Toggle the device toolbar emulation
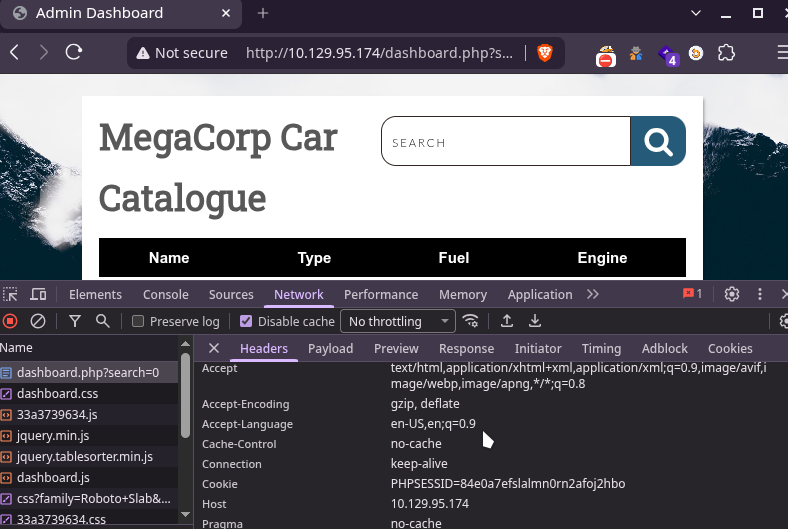 click(x=38, y=294)
